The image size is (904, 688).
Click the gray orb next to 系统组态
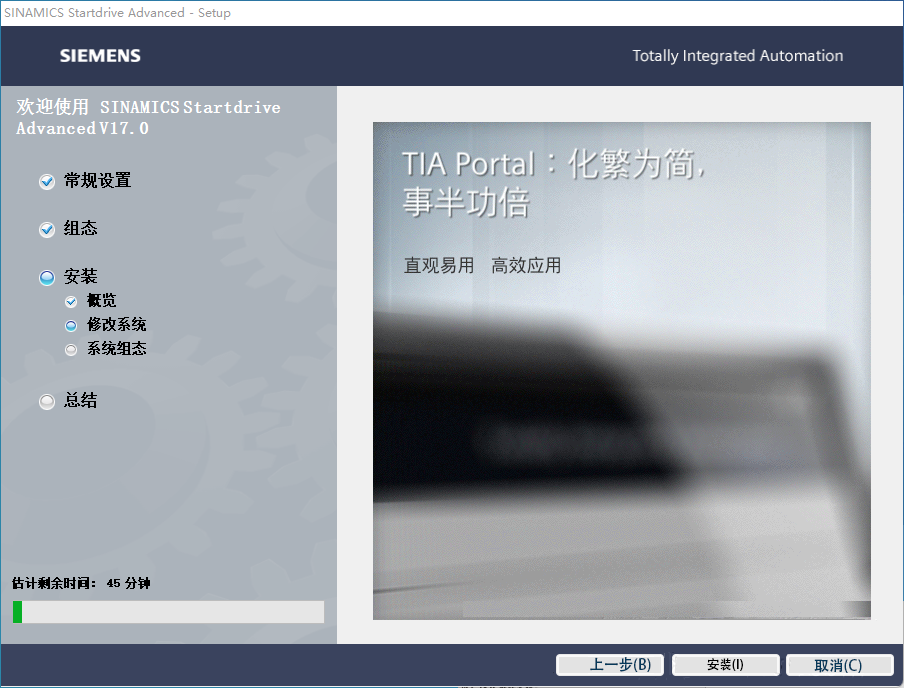(x=71, y=348)
